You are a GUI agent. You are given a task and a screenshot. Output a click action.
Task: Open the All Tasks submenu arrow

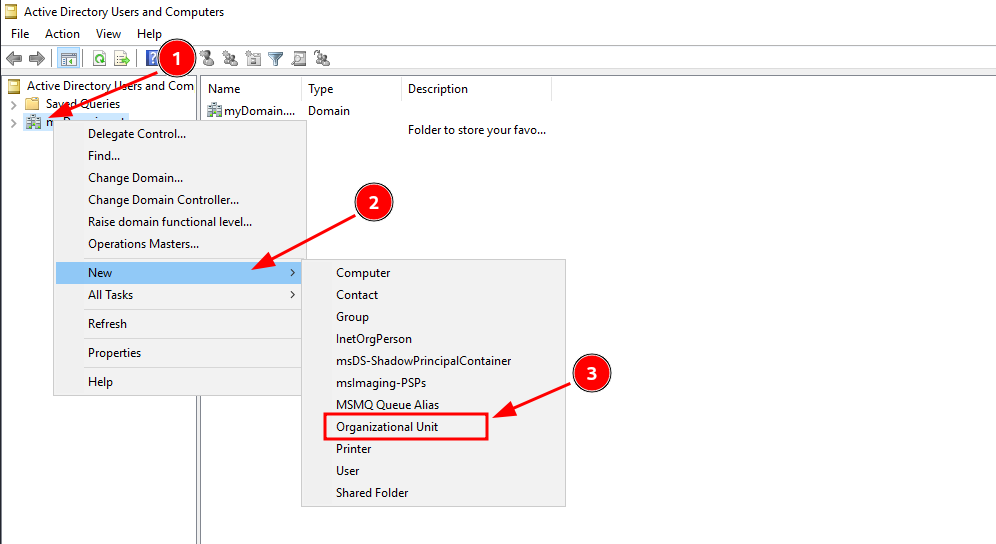(292, 295)
